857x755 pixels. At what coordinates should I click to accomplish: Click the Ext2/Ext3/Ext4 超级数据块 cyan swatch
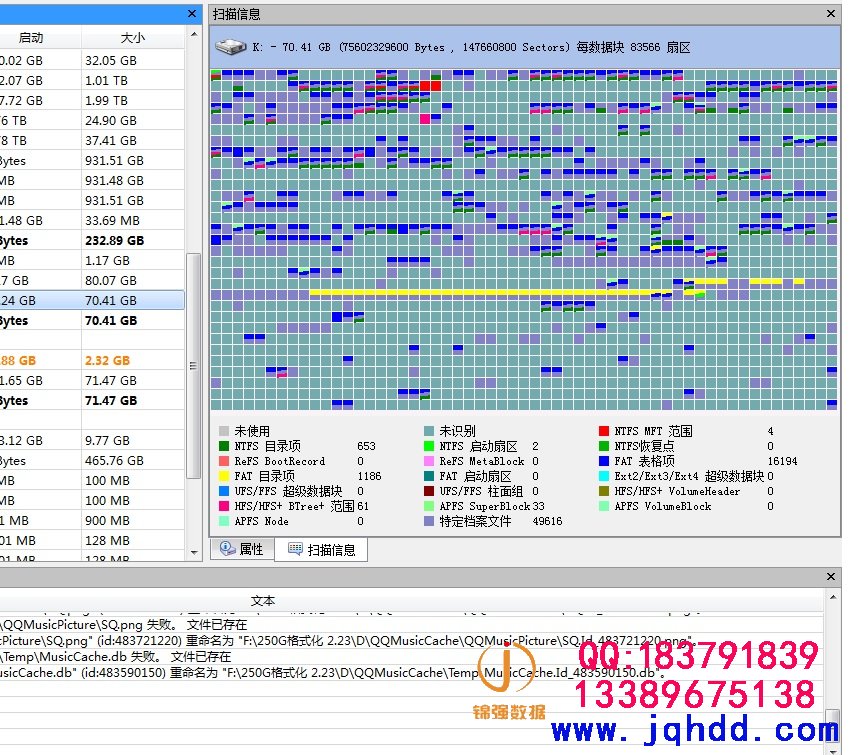(604, 476)
